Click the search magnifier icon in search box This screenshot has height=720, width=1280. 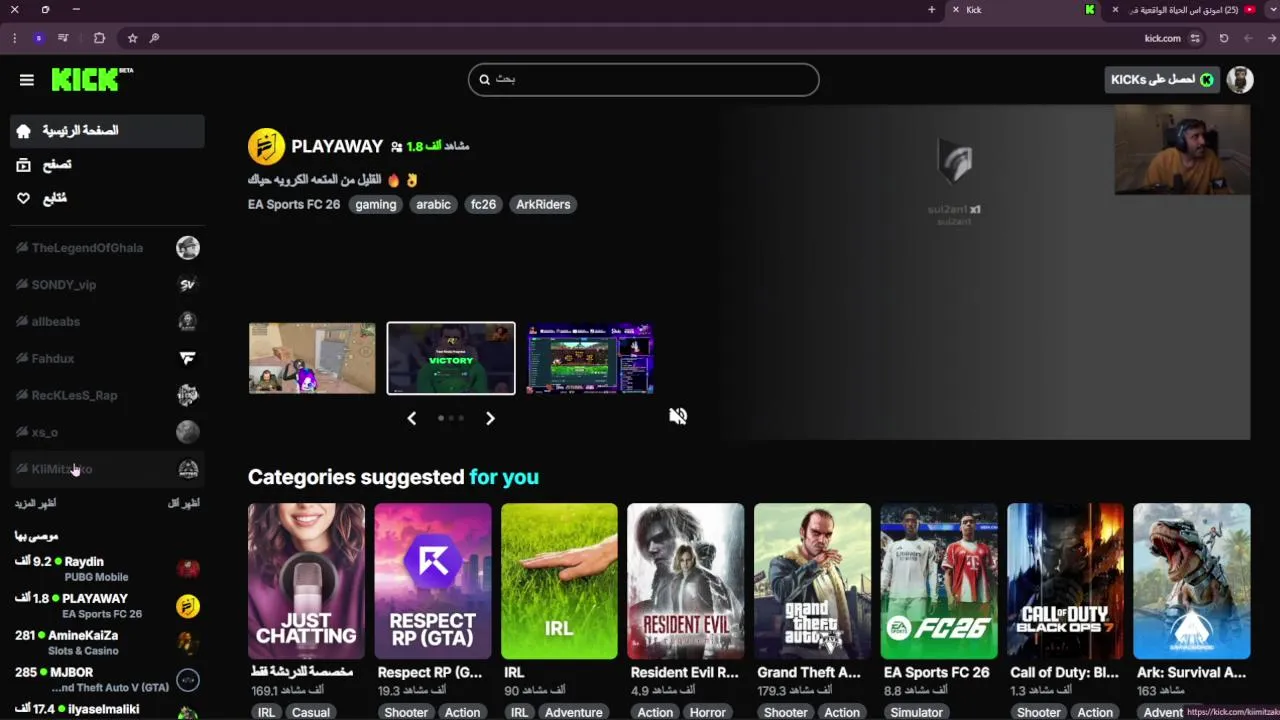pyautogui.click(x=485, y=79)
